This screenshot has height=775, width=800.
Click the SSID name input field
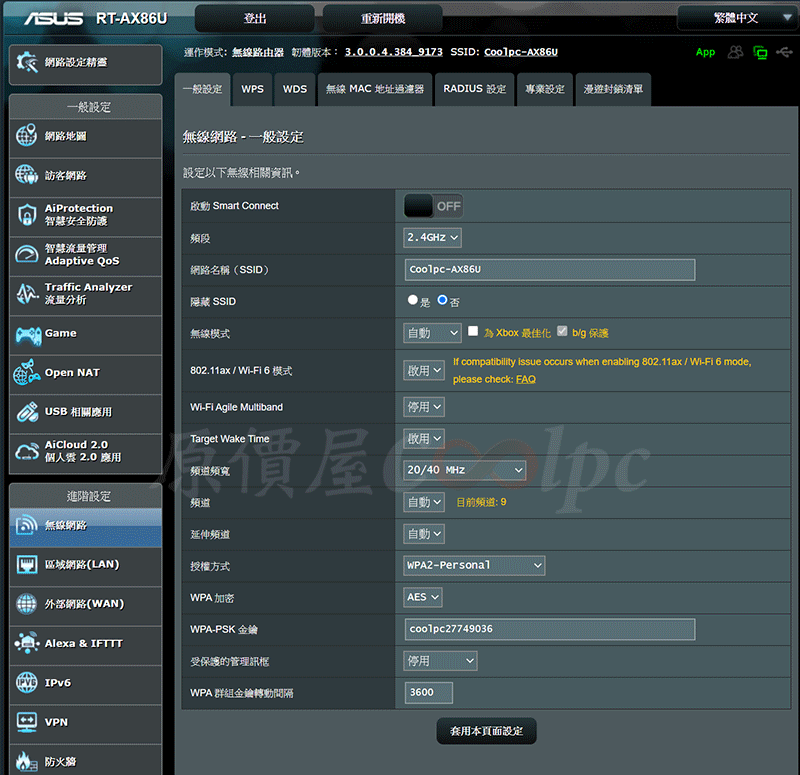pyautogui.click(x=549, y=269)
